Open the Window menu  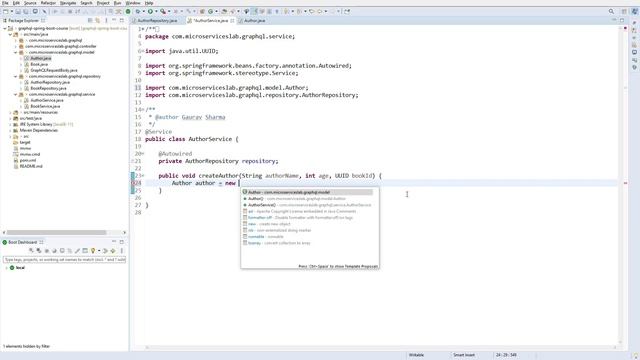coord(133,3)
